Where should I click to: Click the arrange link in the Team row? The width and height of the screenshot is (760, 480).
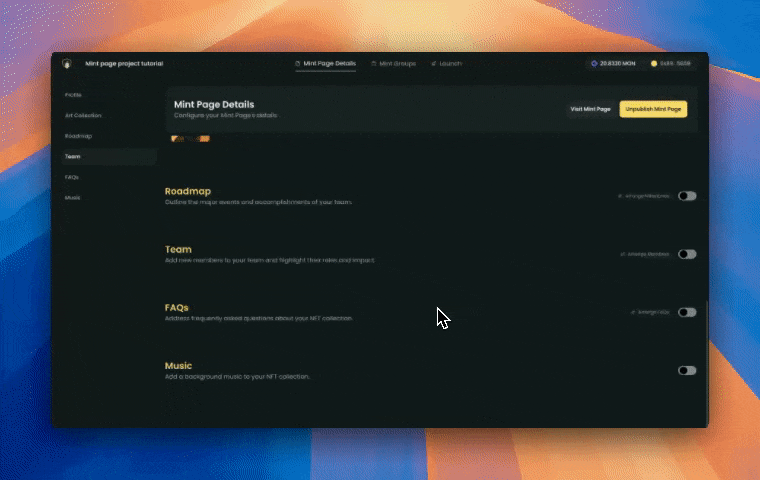point(645,254)
